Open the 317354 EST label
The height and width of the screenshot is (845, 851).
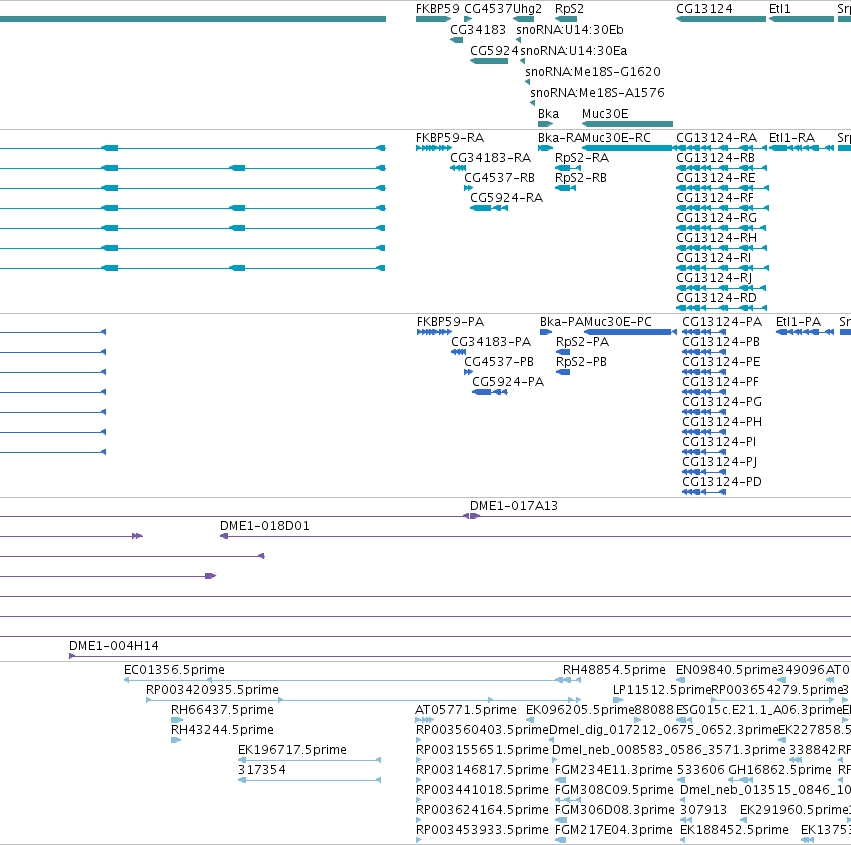pos(262,770)
